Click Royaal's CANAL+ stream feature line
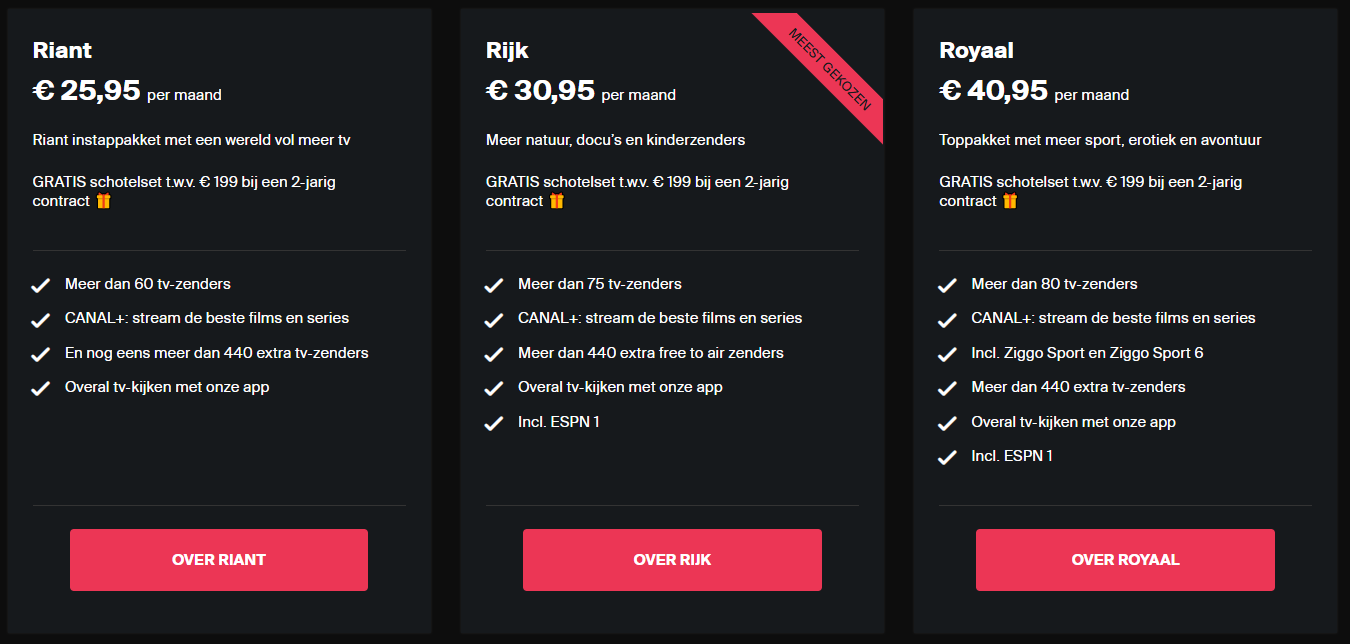This screenshot has height=644, width=1350. (1113, 318)
